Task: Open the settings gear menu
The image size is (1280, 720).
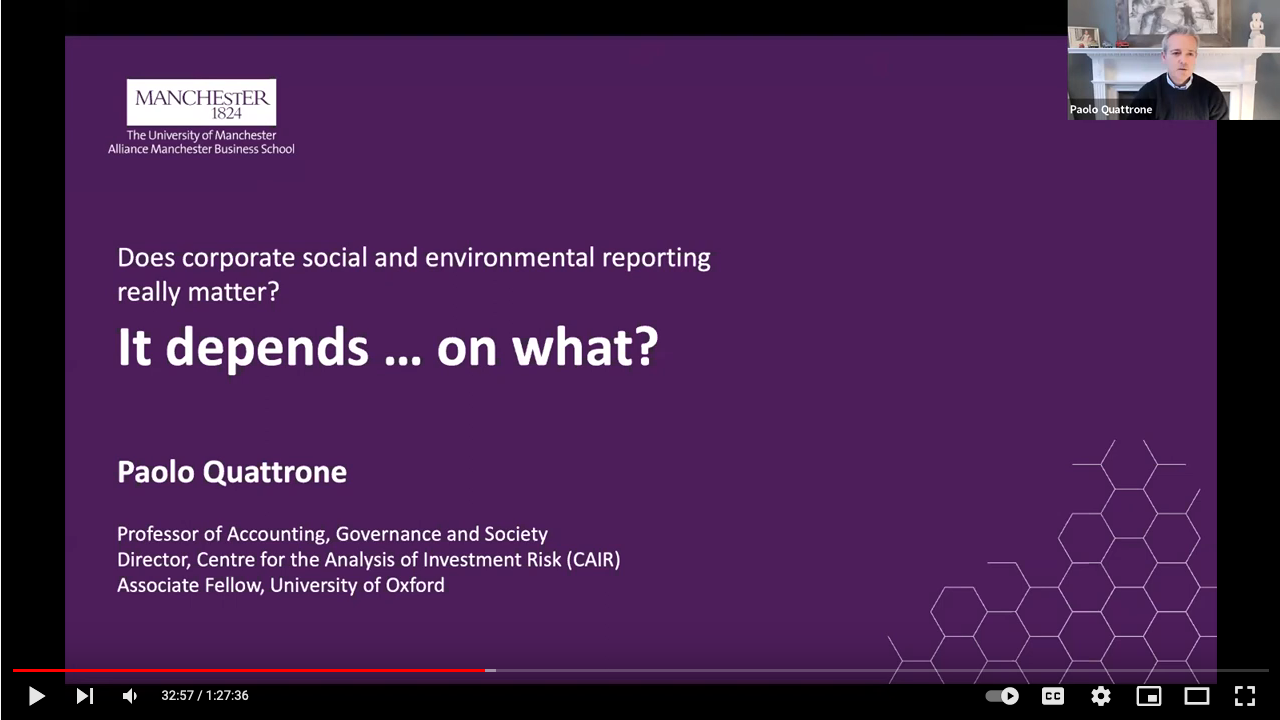Action: [1101, 696]
